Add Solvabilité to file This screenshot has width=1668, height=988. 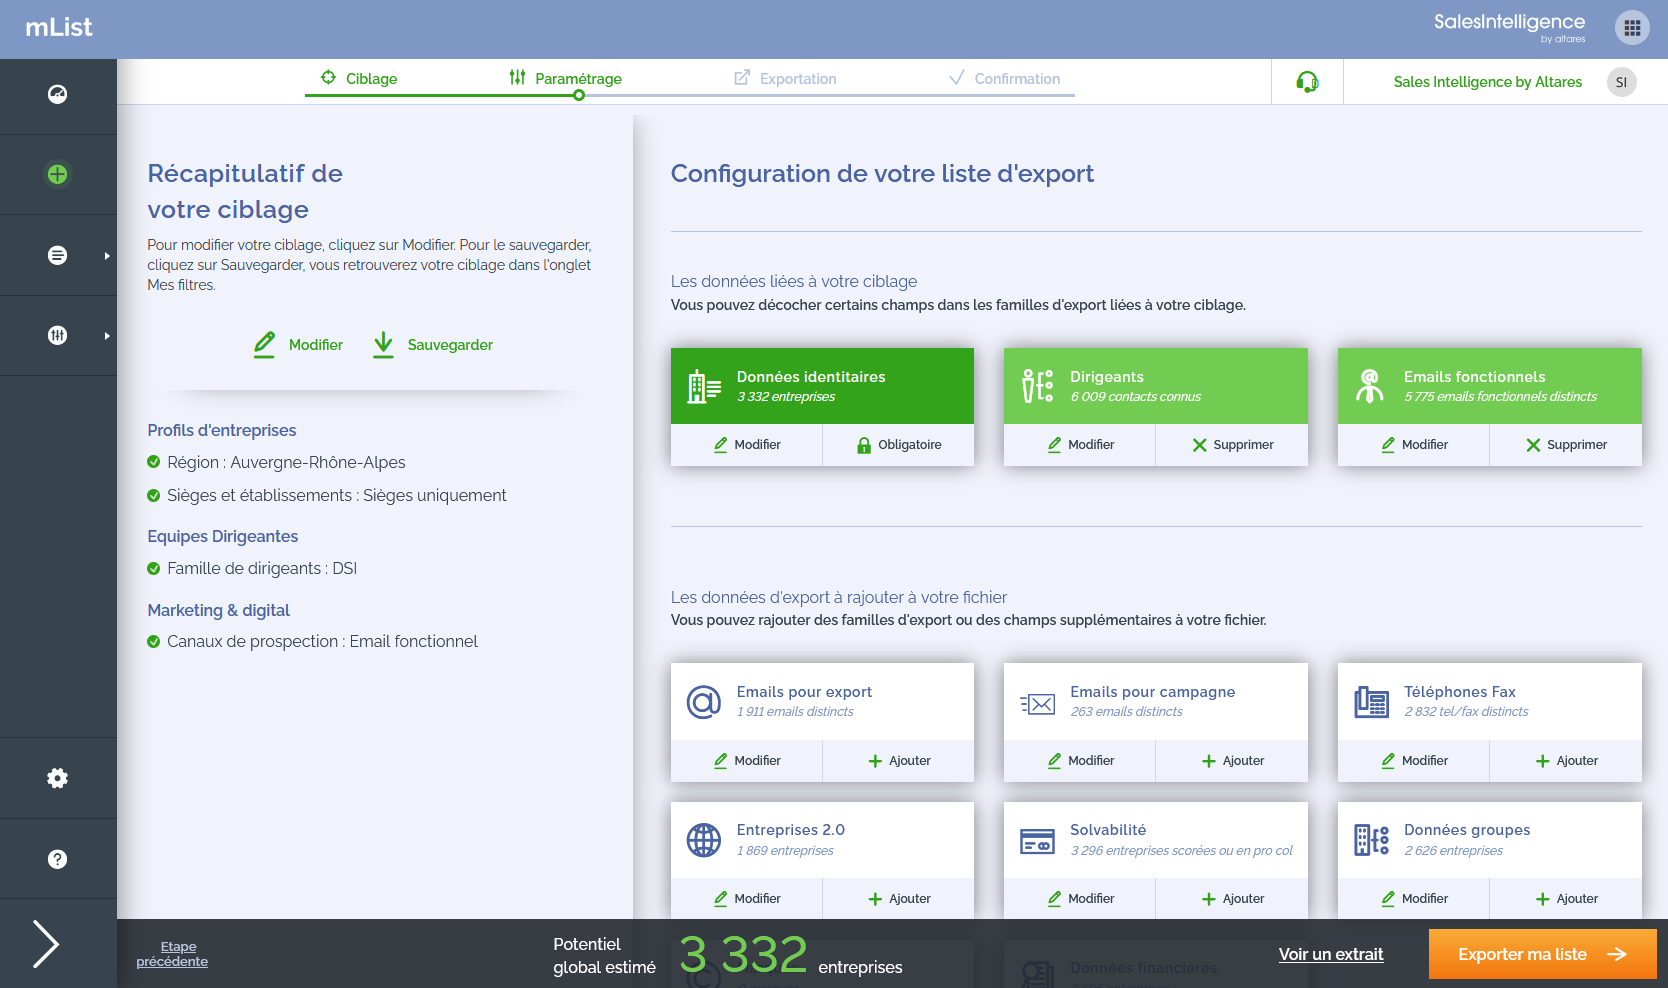click(1232, 899)
